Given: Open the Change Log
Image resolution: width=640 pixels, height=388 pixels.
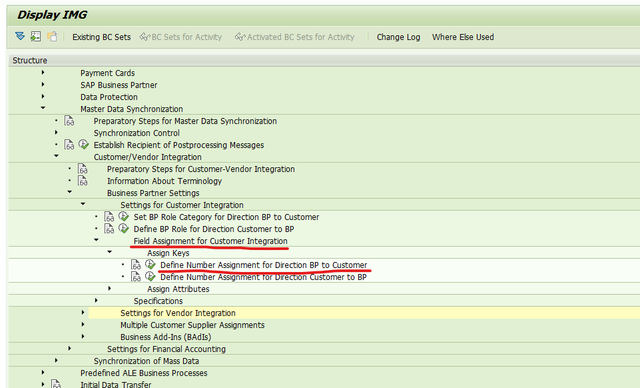Looking at the screenshot, I should tap(398, 37).
